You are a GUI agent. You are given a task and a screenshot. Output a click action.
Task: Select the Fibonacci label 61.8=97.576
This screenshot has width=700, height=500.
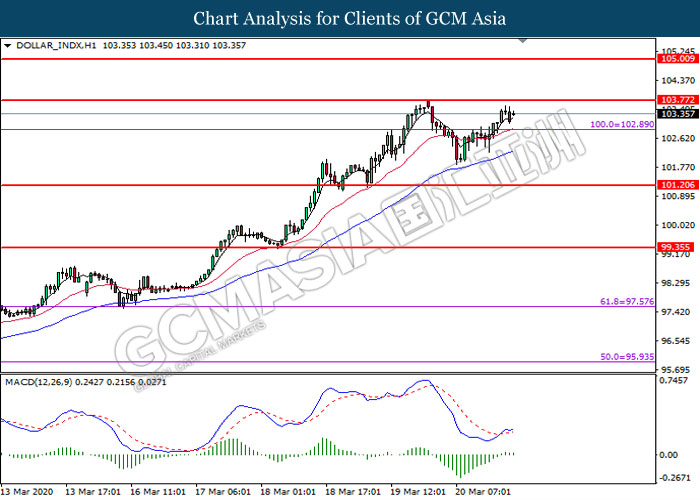[627, 302]
